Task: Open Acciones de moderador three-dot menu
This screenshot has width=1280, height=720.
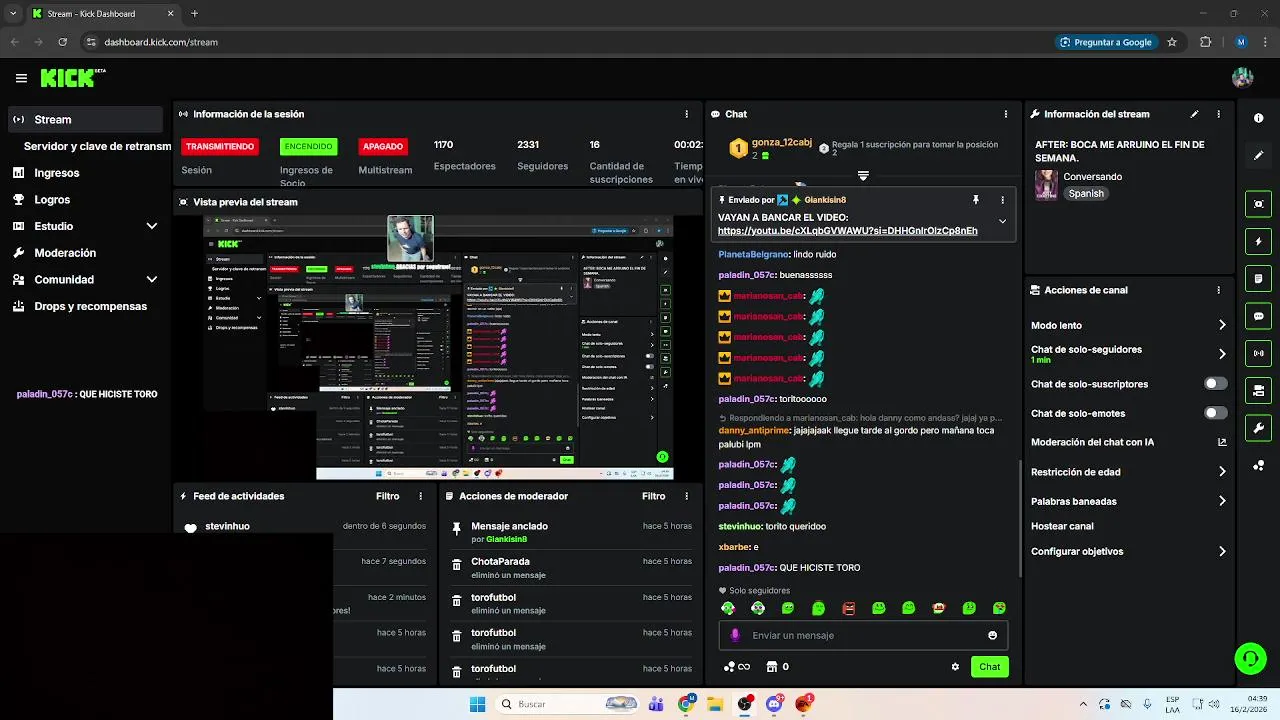Action: pos(686,496)
